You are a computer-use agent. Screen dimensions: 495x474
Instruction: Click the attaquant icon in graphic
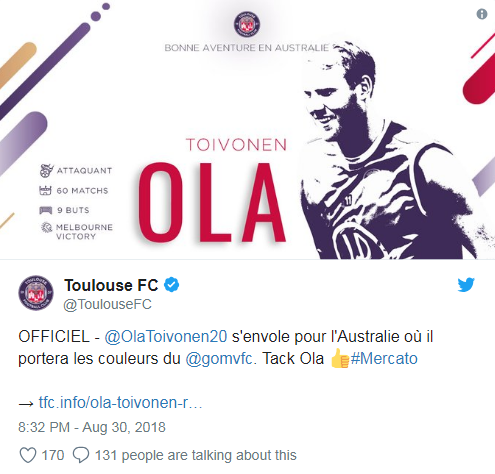click(46, 170)
